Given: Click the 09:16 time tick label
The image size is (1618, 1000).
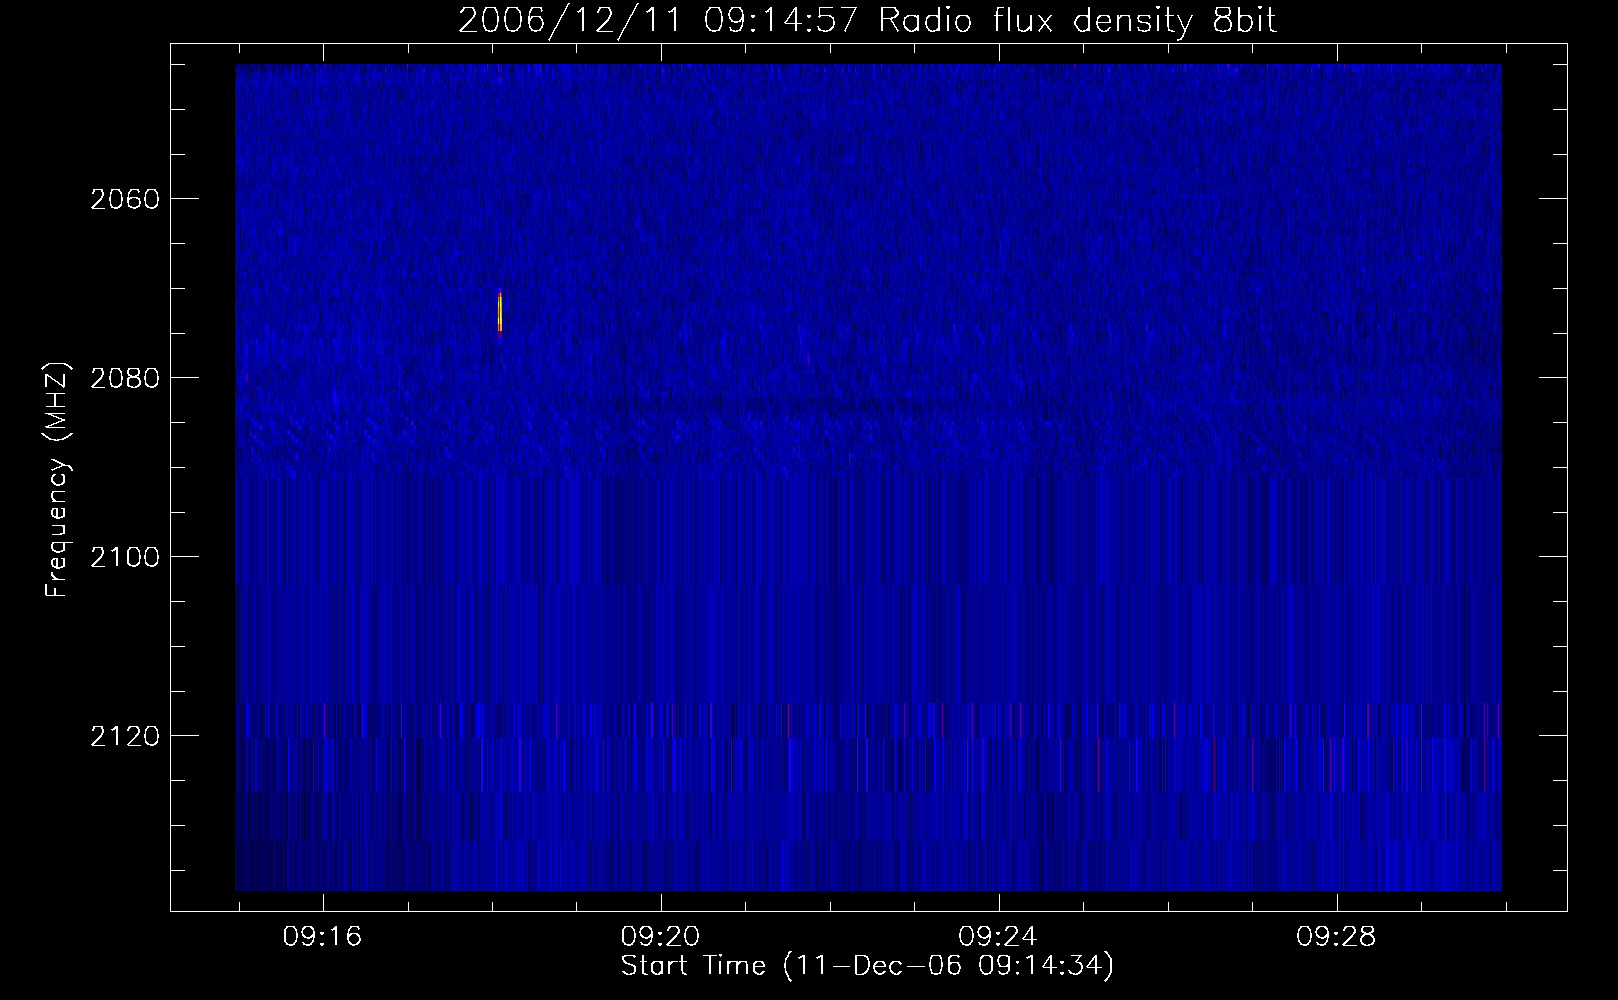Looking at the screenshot, I should 323,937.
